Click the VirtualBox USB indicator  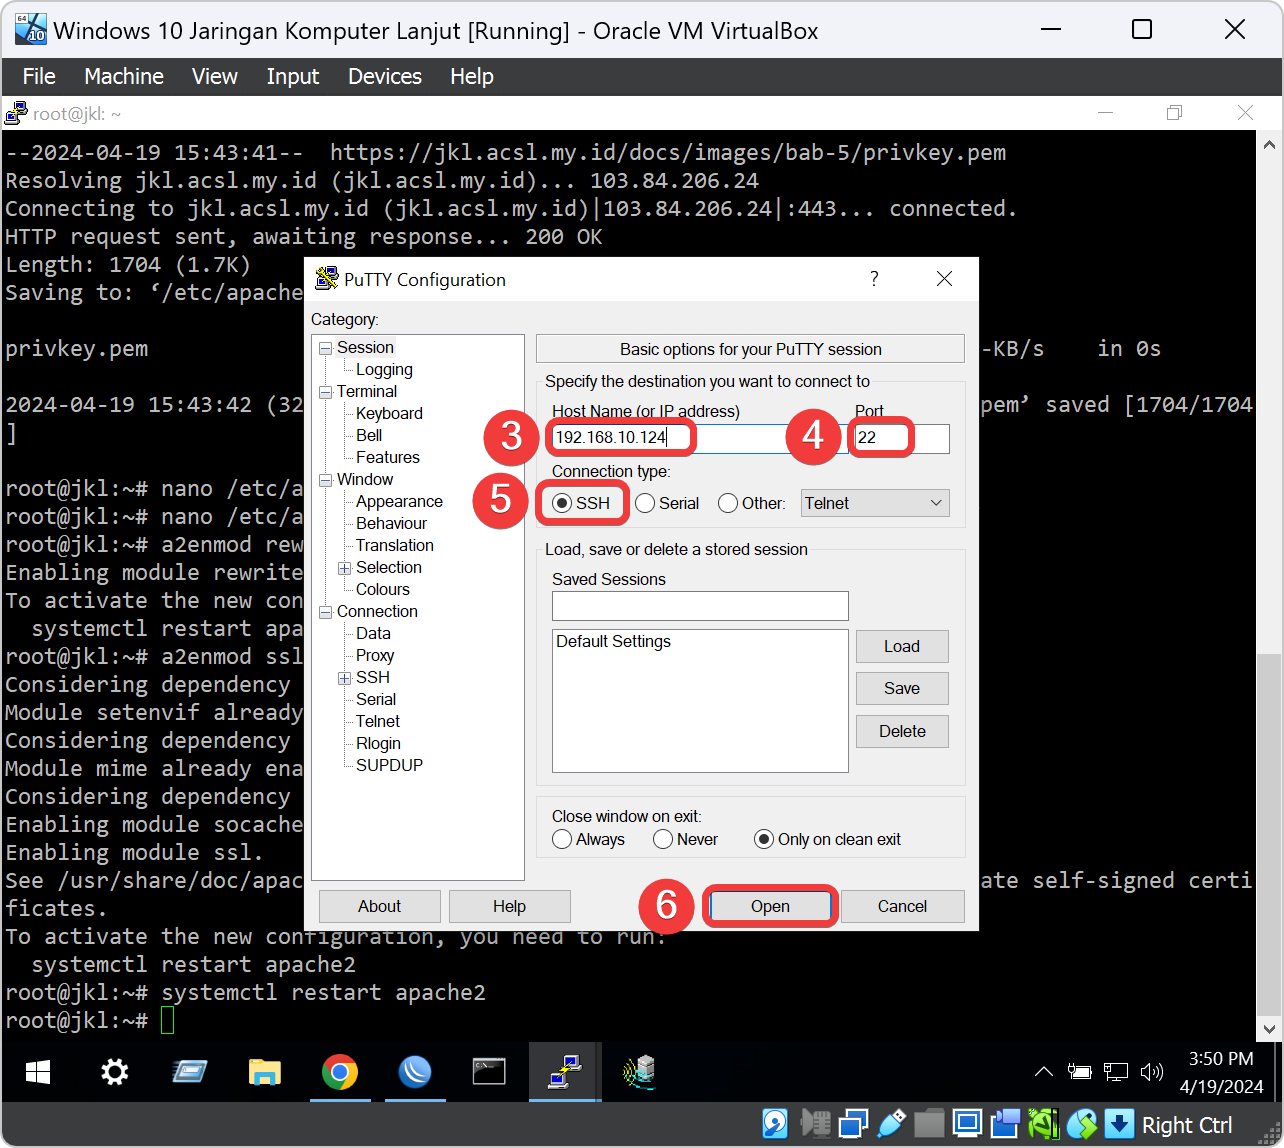[891, 1125]
